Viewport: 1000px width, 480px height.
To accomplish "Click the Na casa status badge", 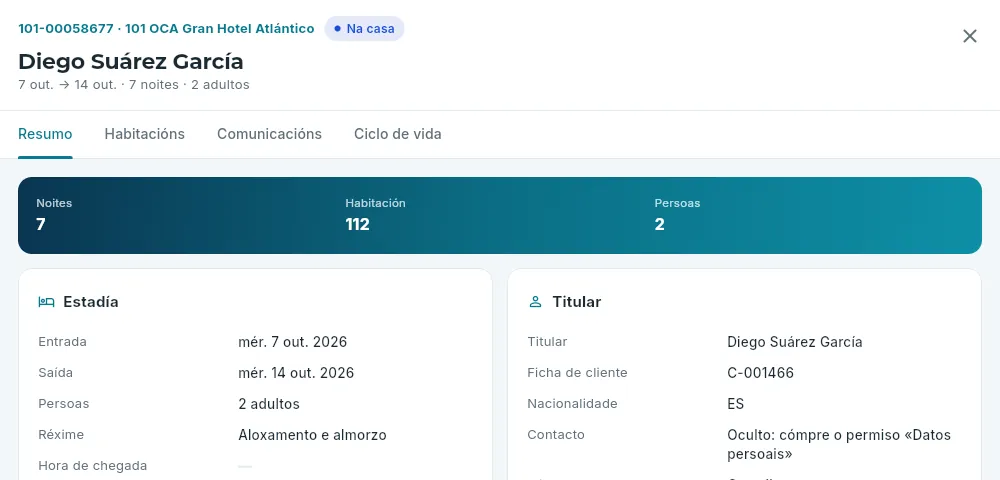I will coord(364,29).
